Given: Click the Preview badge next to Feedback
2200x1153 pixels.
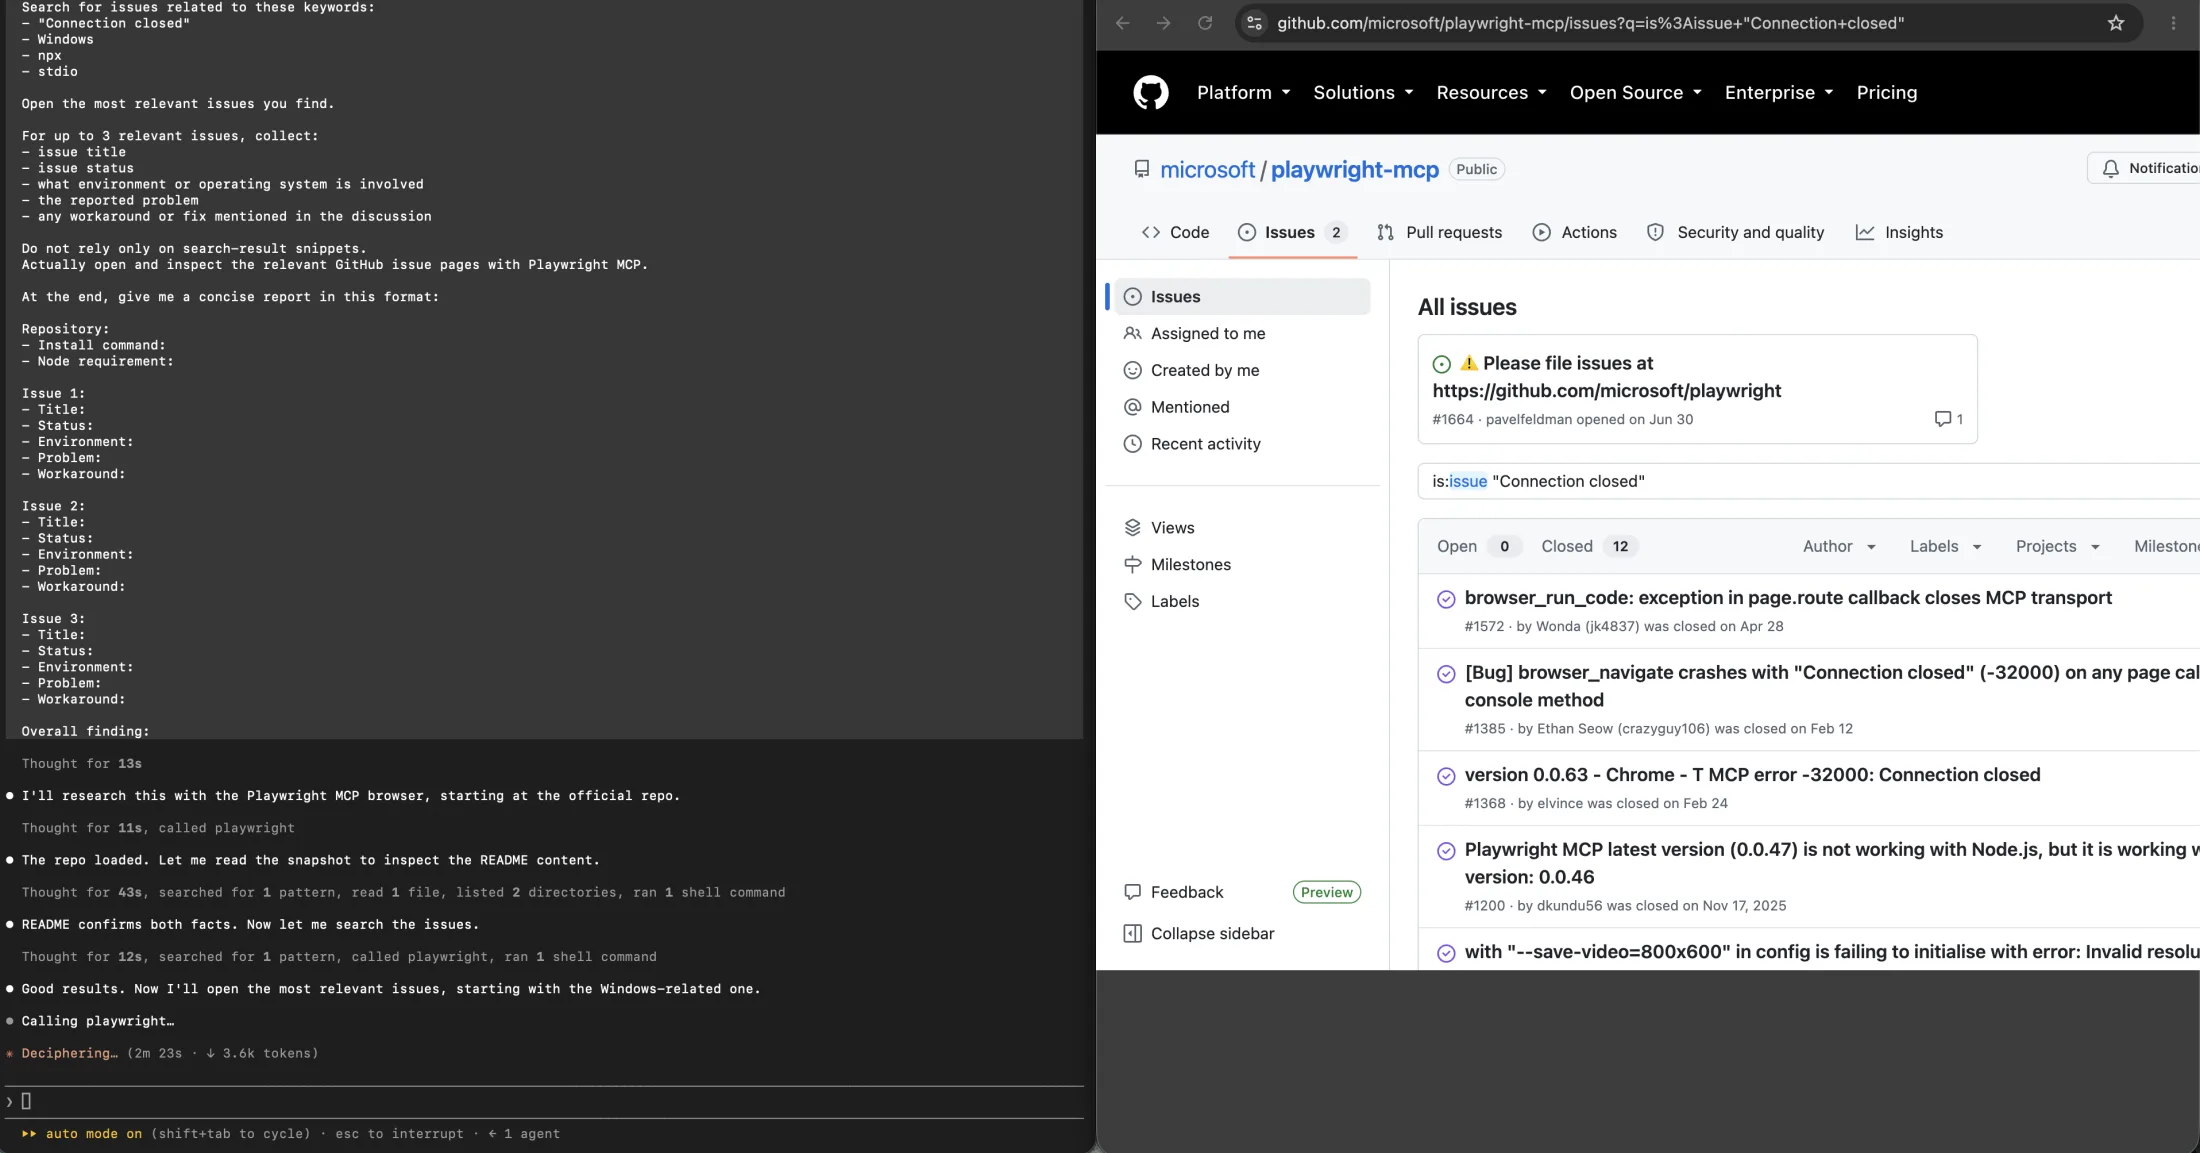Looking at the screenshot, I should pos(1326,892).
